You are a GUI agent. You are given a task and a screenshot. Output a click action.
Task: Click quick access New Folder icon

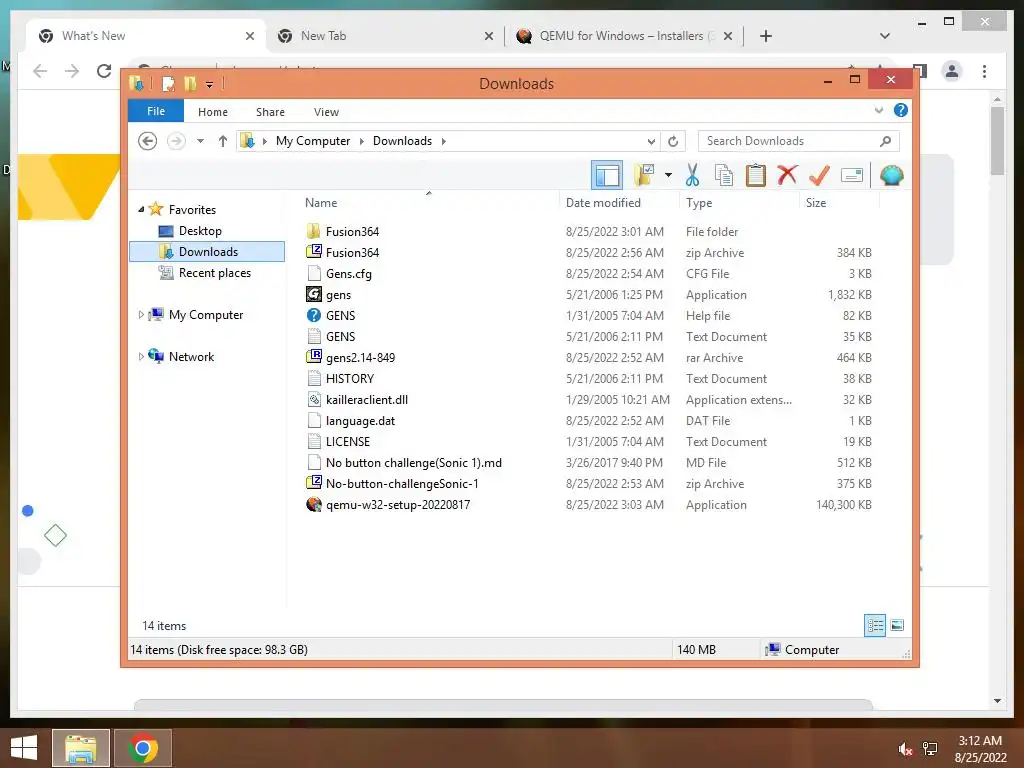(190, 84)
